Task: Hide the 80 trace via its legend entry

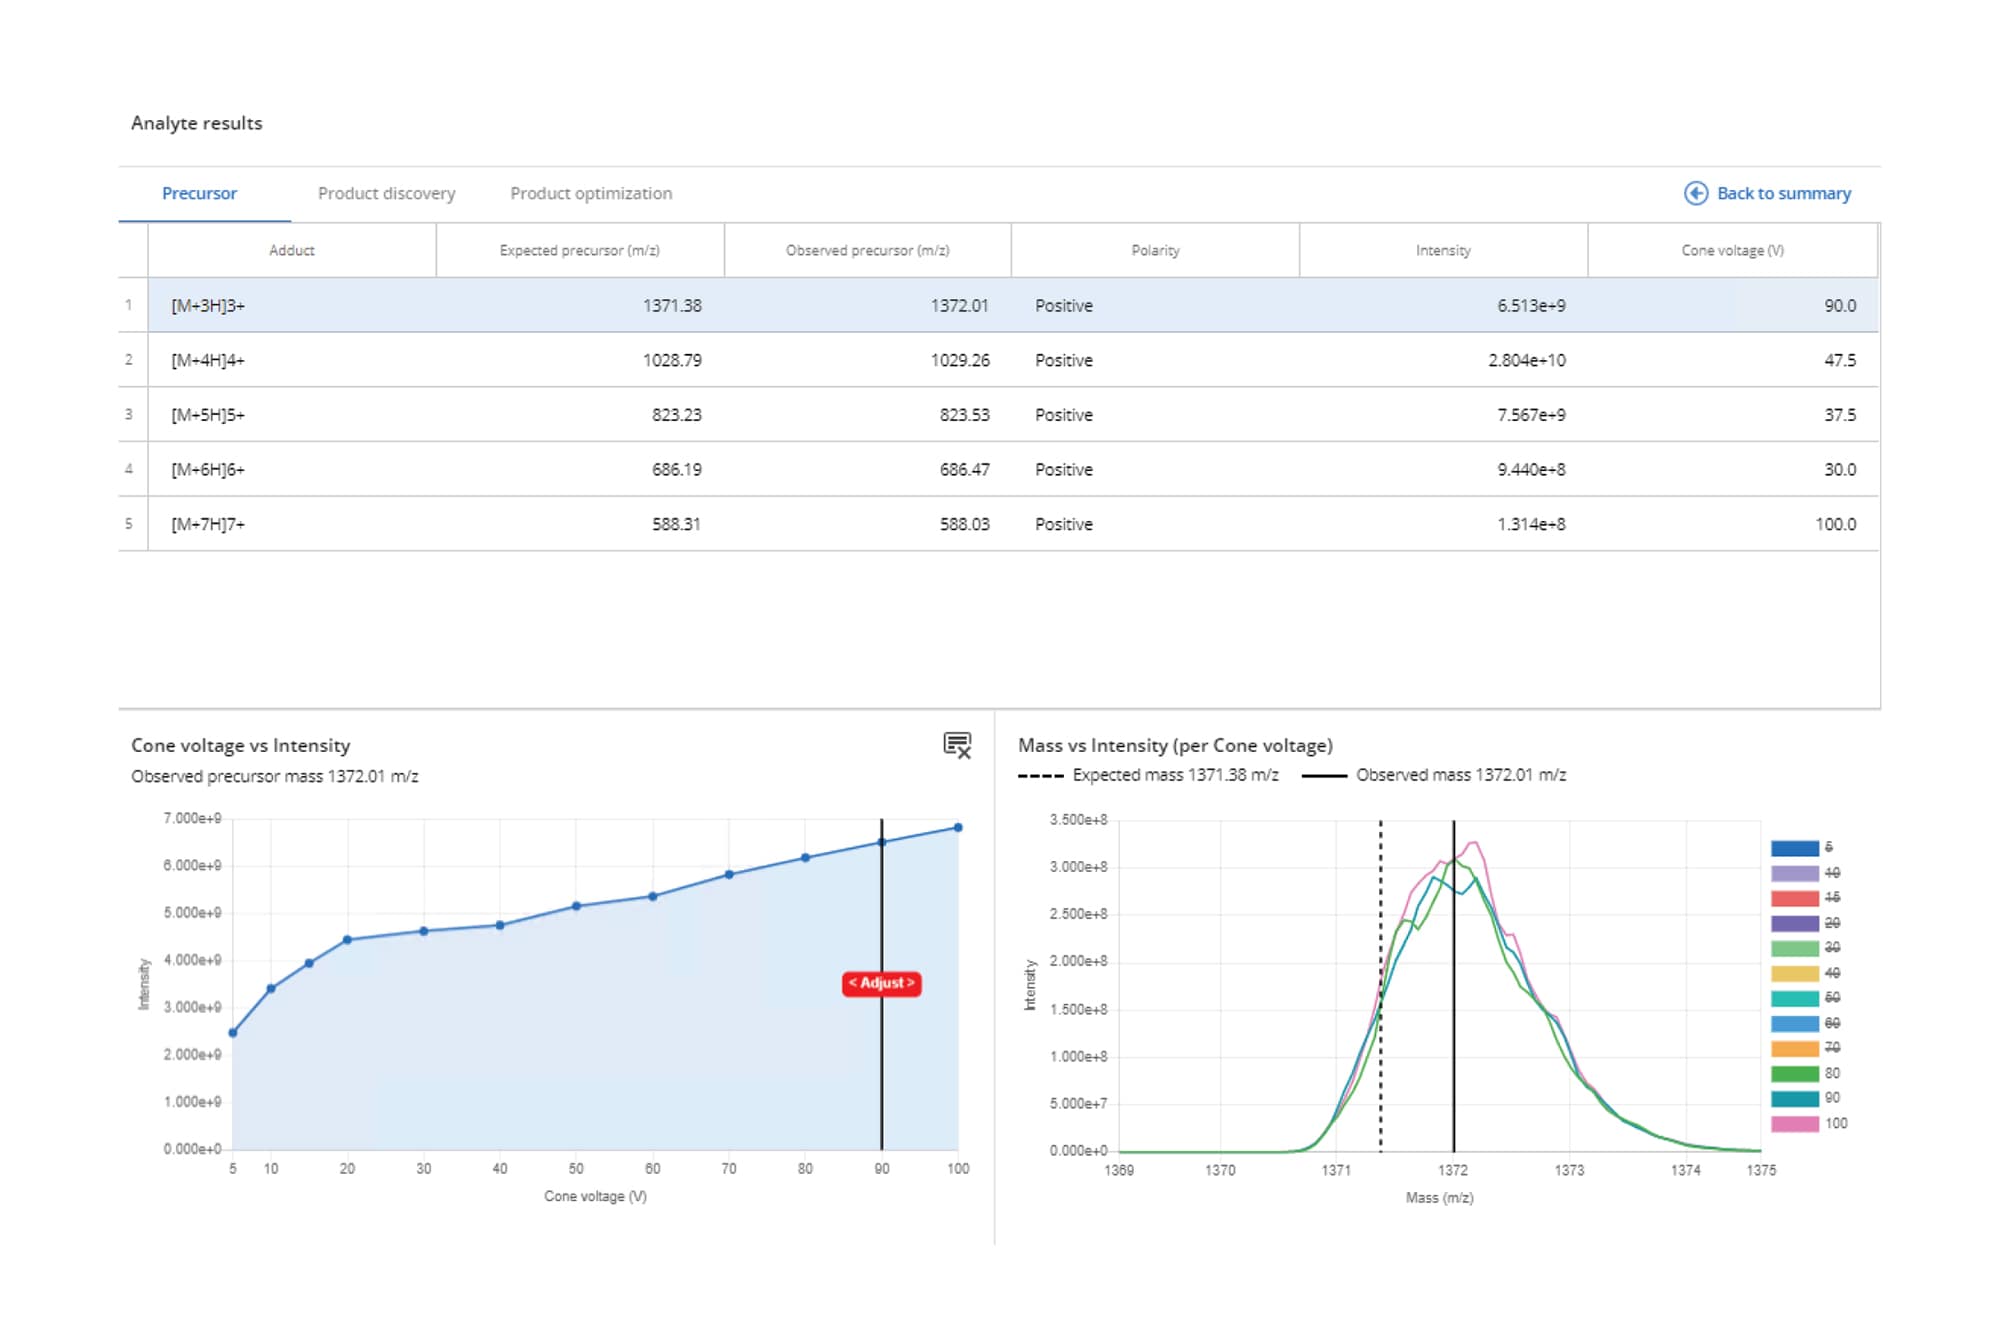Action: click(x=1830, y=1075)
